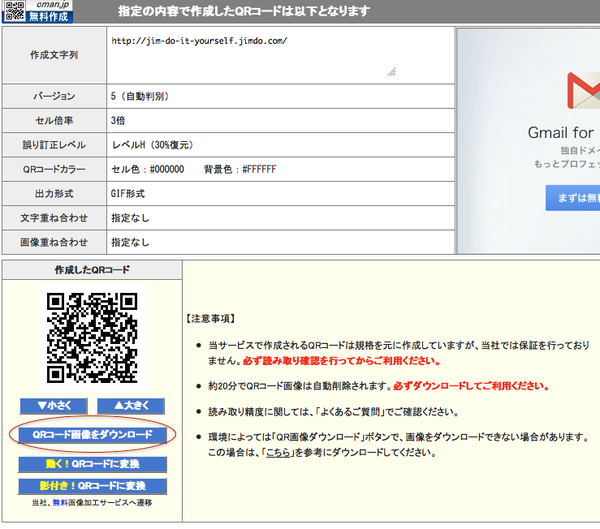Click the 画像重ね合わせ row label
This screenshot has height=529, width=600.
pos(54,242)
